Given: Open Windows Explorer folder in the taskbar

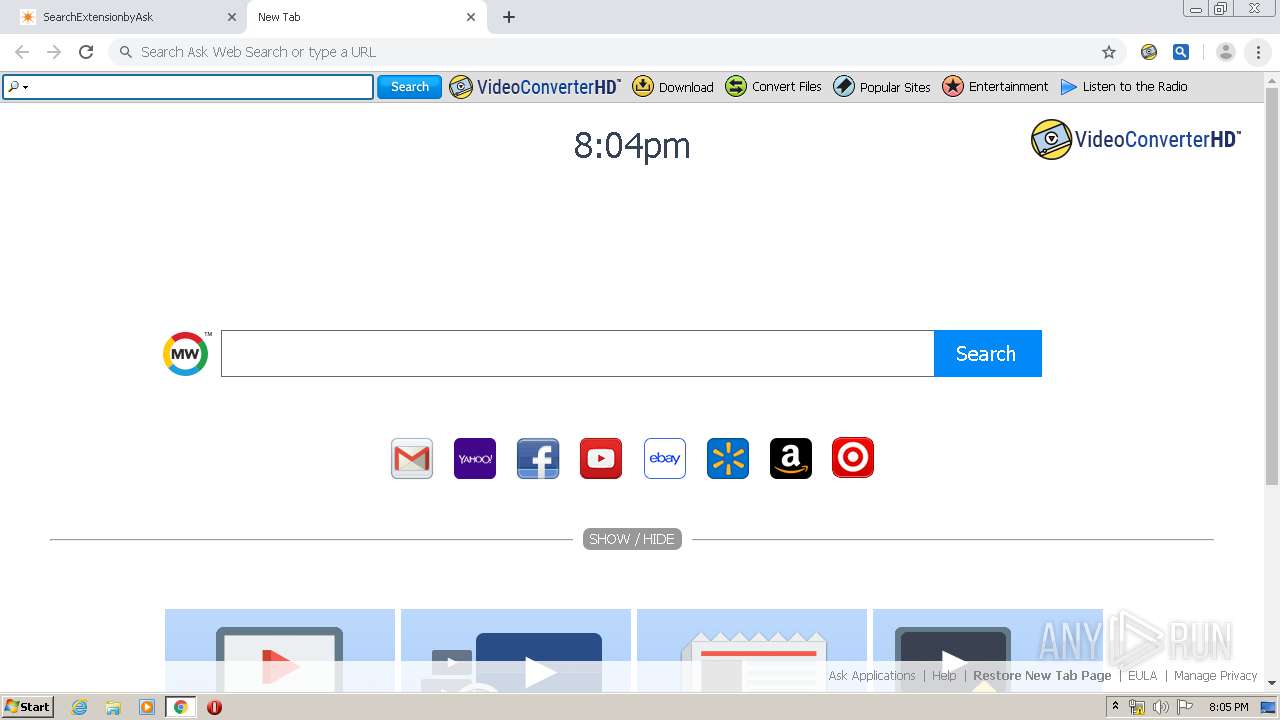Looking at the screenshot, I should pos(113,707).
